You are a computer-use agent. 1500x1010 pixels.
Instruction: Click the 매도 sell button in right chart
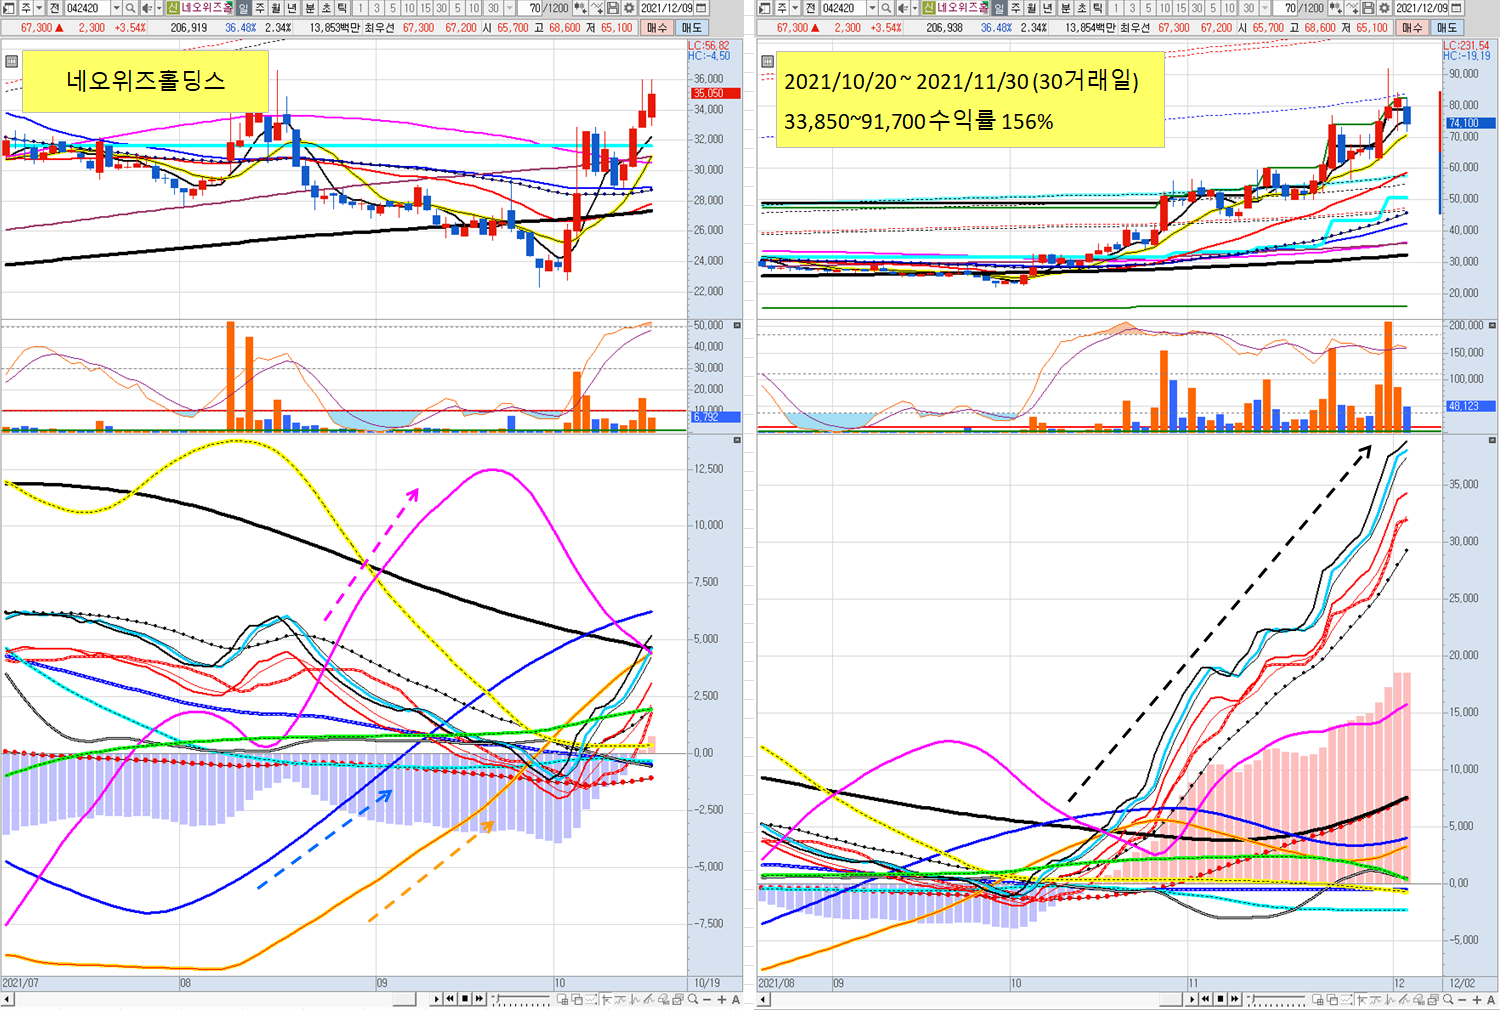(x=1447, y=28)
